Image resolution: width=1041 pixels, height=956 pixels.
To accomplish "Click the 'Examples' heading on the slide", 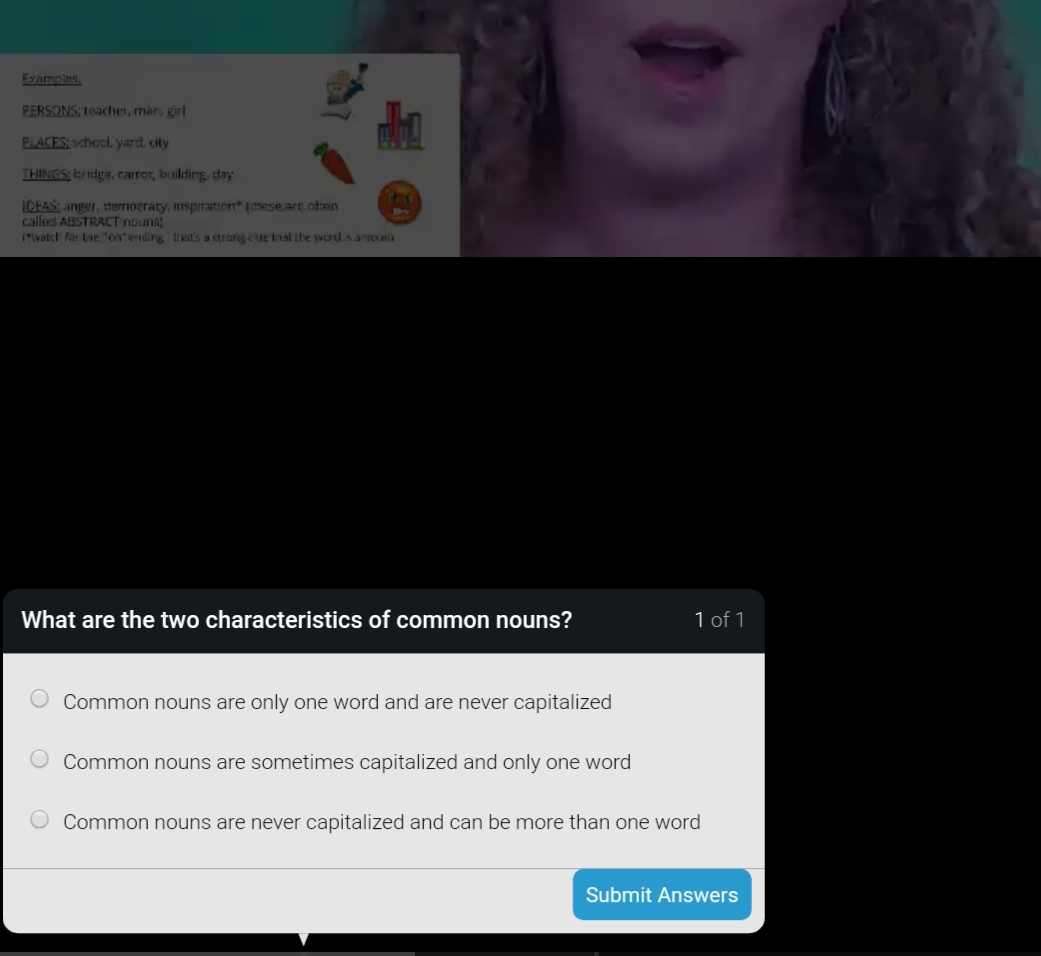I will (52, 78).
